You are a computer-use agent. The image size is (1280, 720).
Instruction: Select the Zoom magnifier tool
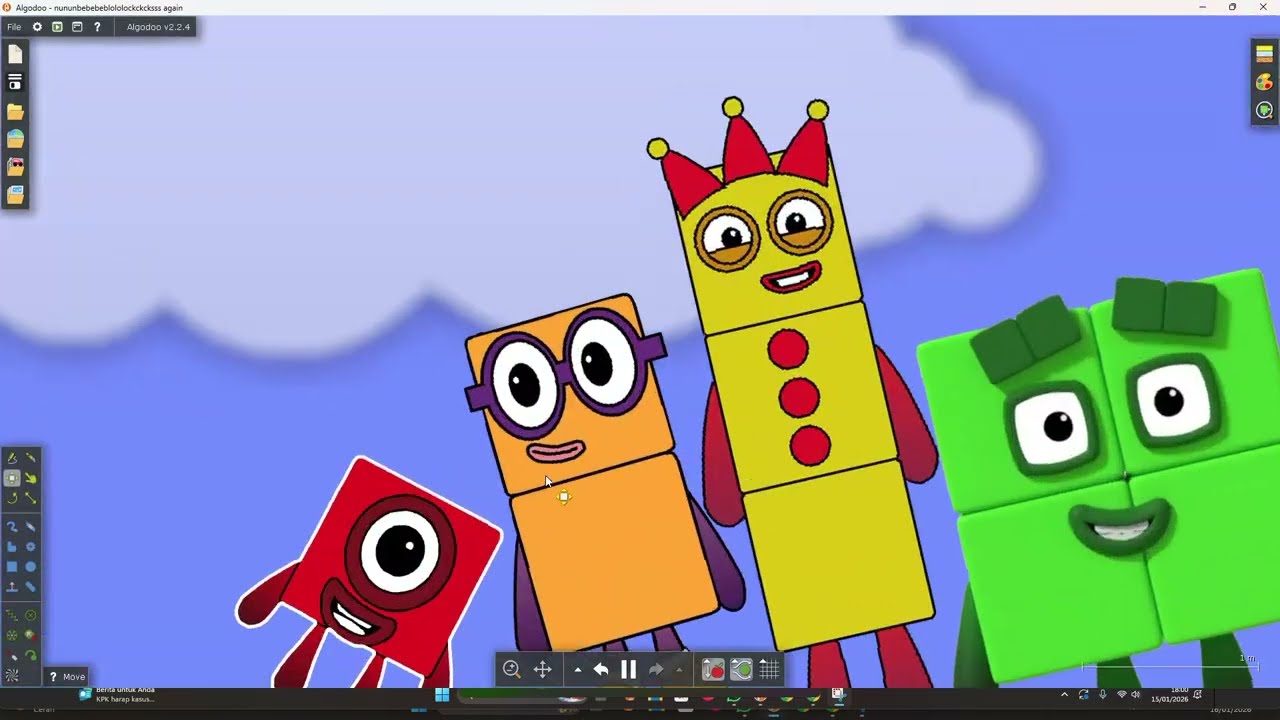(512, 669)
